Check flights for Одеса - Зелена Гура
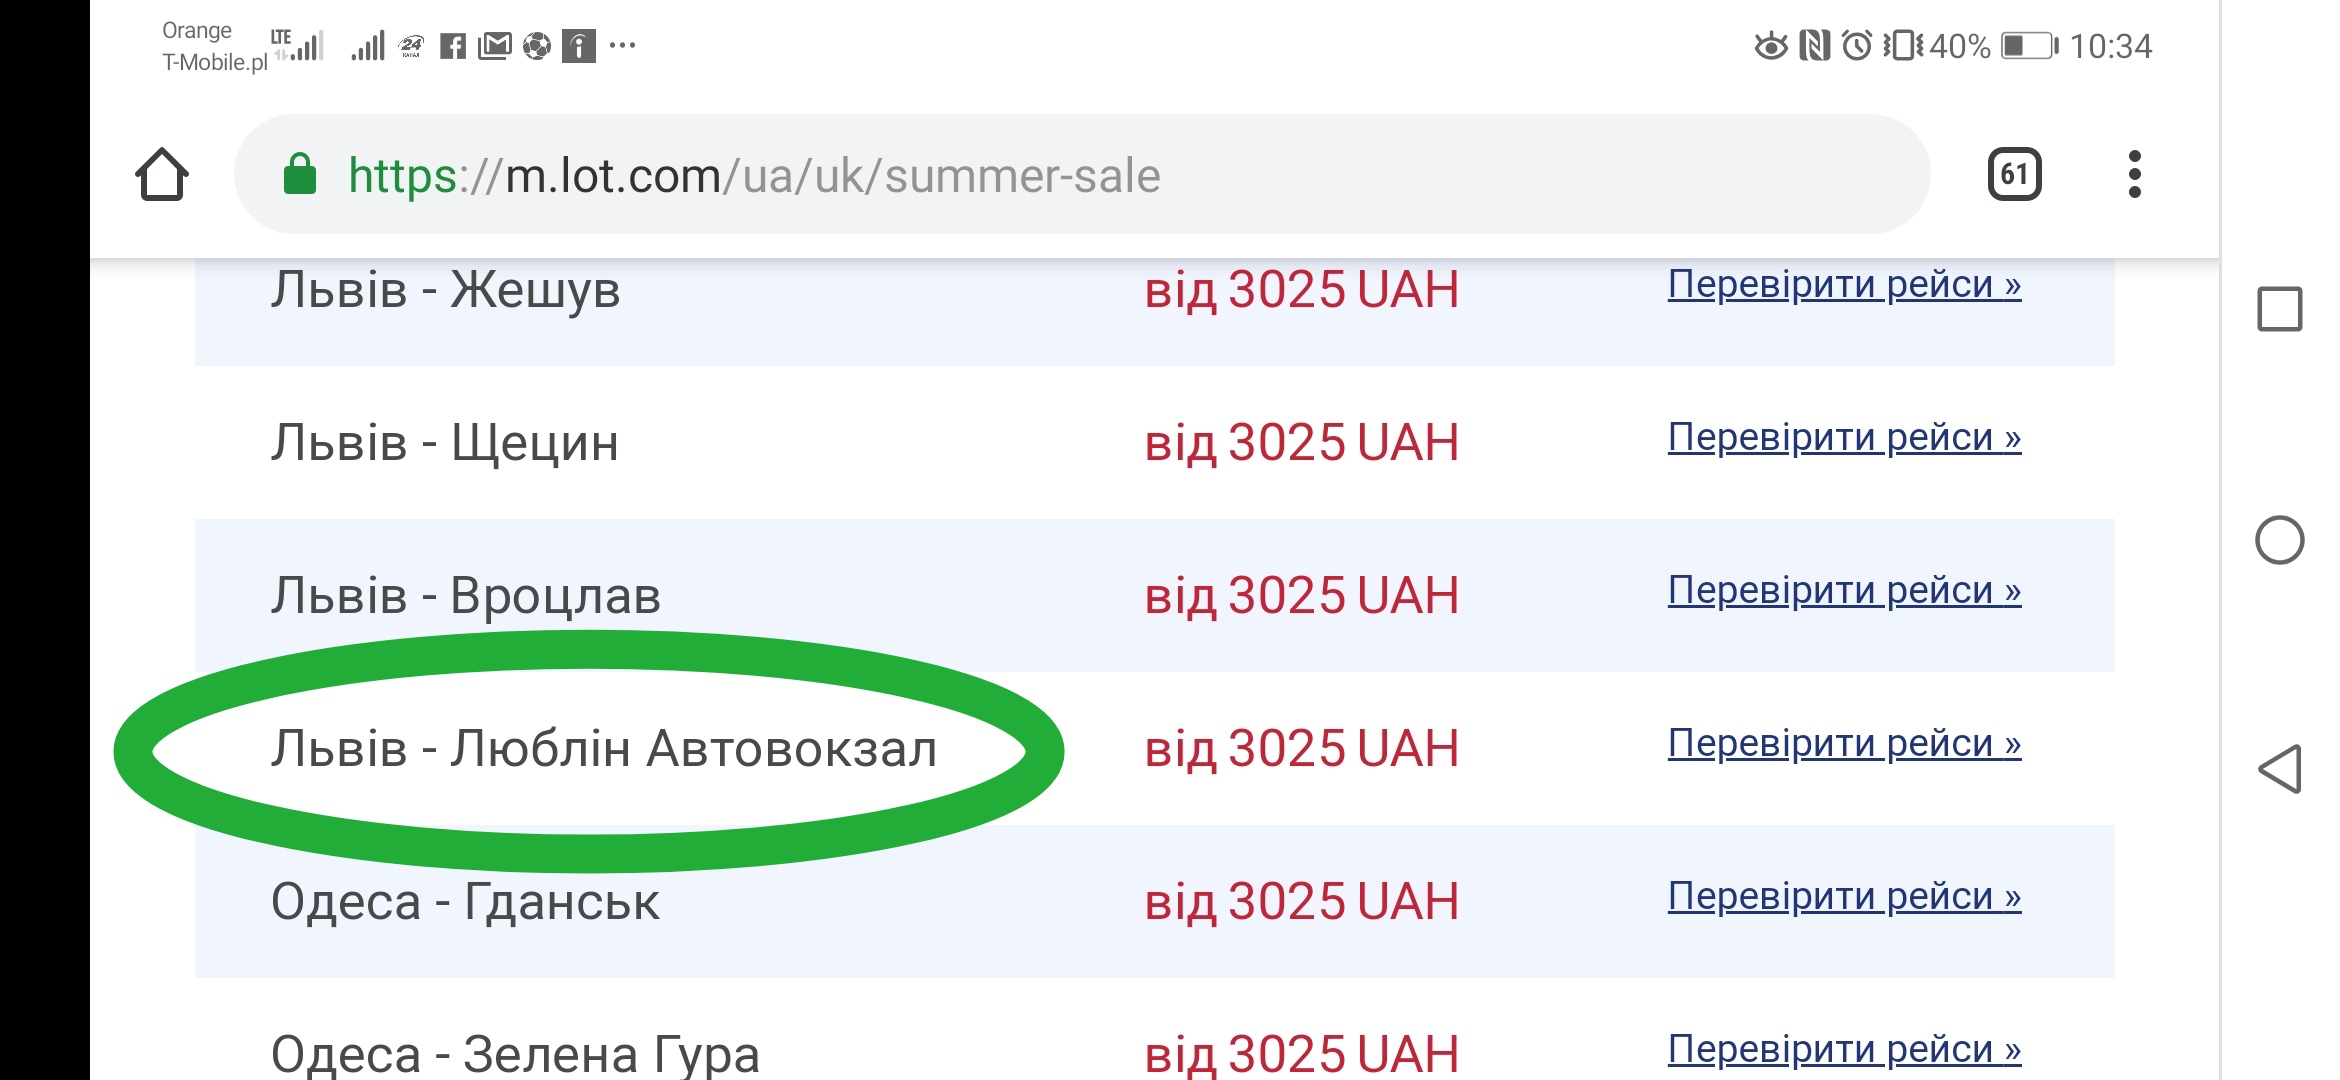The image size is (2340, 1080). coord(1844,1050)
